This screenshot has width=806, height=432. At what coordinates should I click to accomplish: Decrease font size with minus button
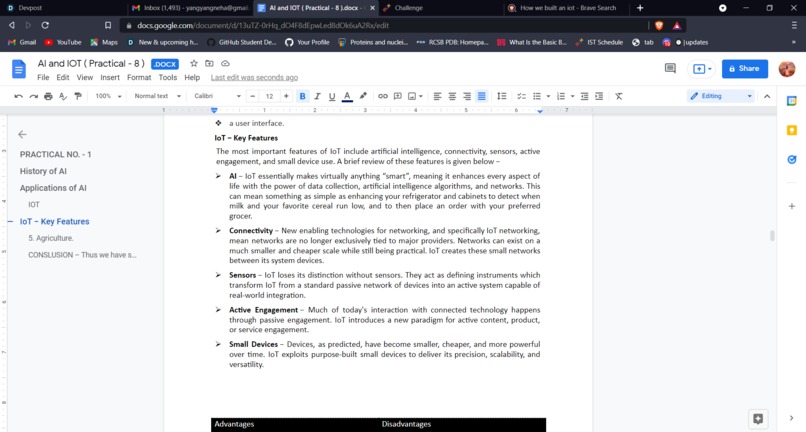252,96
